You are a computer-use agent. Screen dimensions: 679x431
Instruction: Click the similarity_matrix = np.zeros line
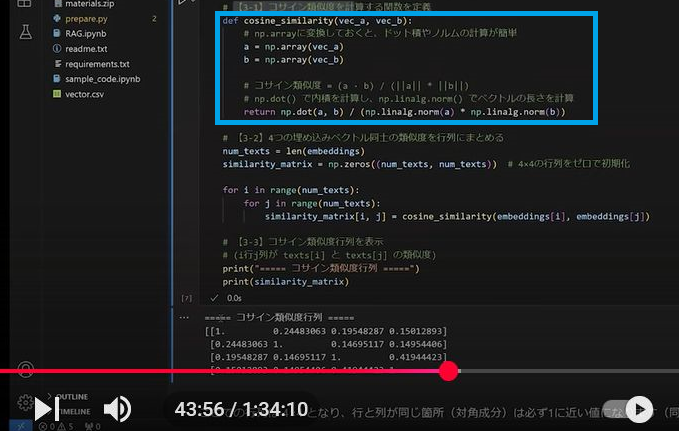[x=359, y=164]
